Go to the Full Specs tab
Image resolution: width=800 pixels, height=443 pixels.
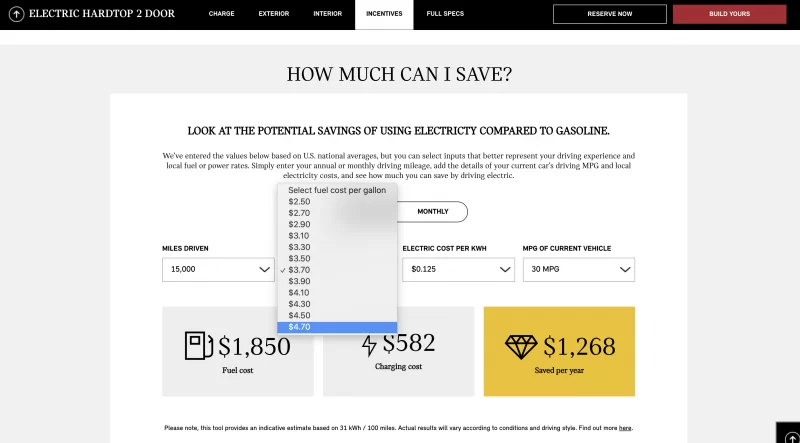point(443,14)
